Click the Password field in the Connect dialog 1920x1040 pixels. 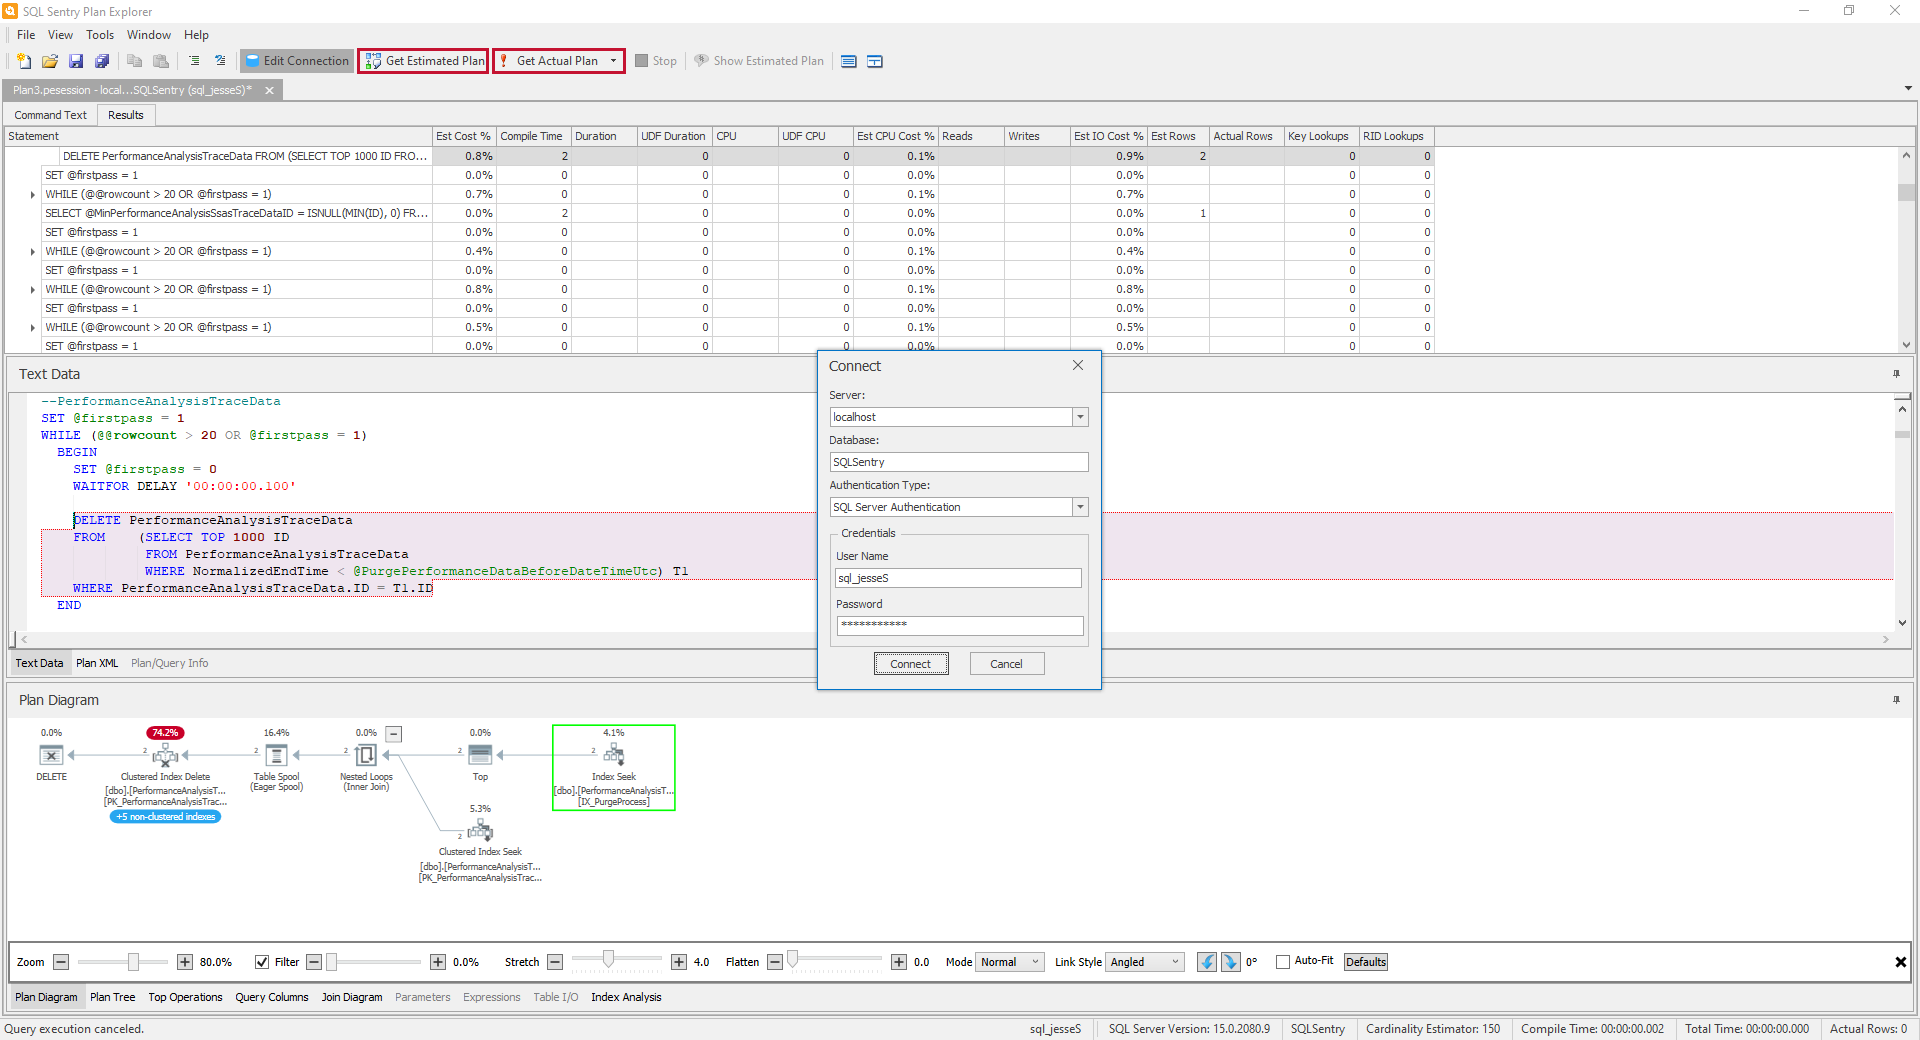pyautogui.click(x=958, y=625)
